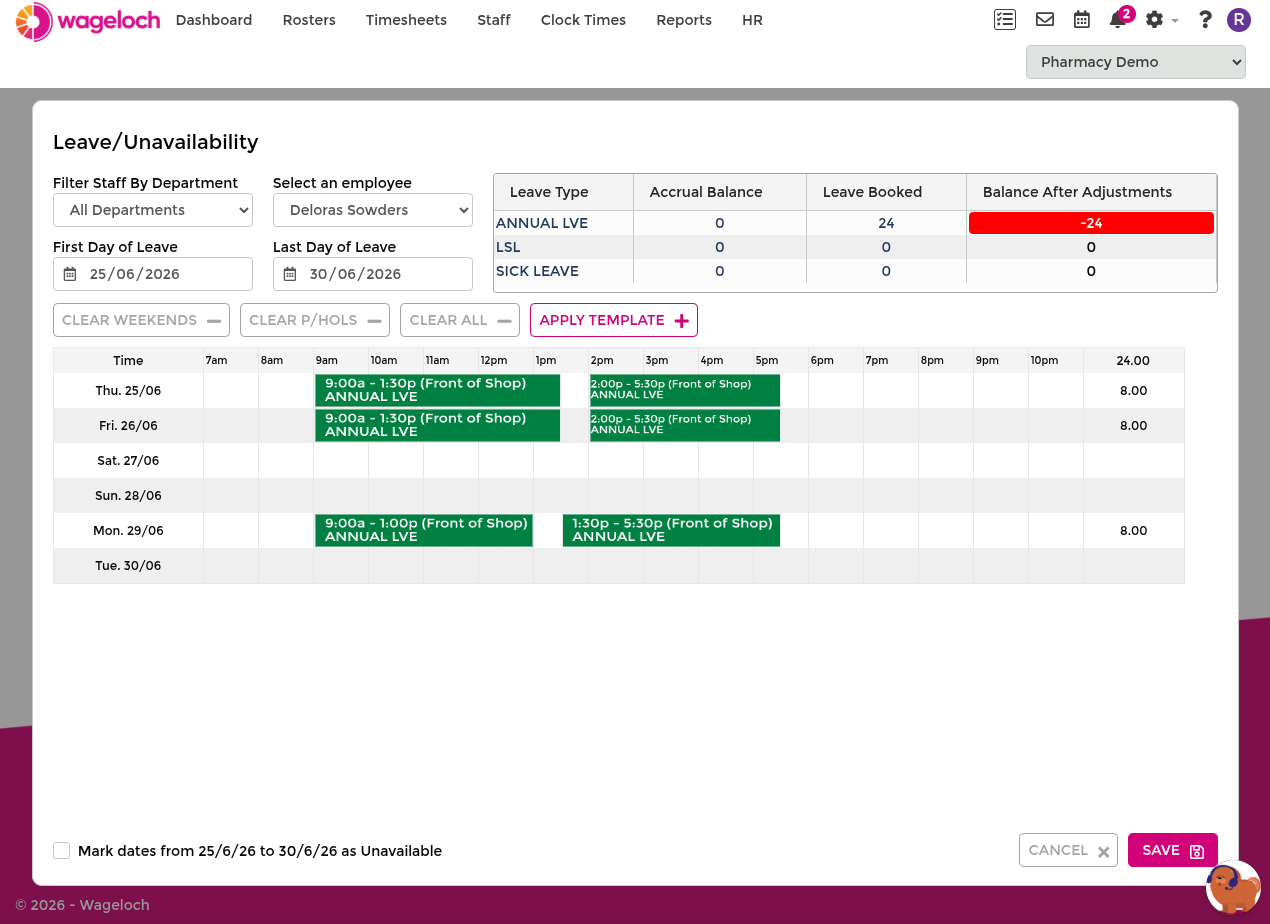Click the Sun. 28/06 row label
This screenshot has width=1270, height=924.
pos(128,496)
